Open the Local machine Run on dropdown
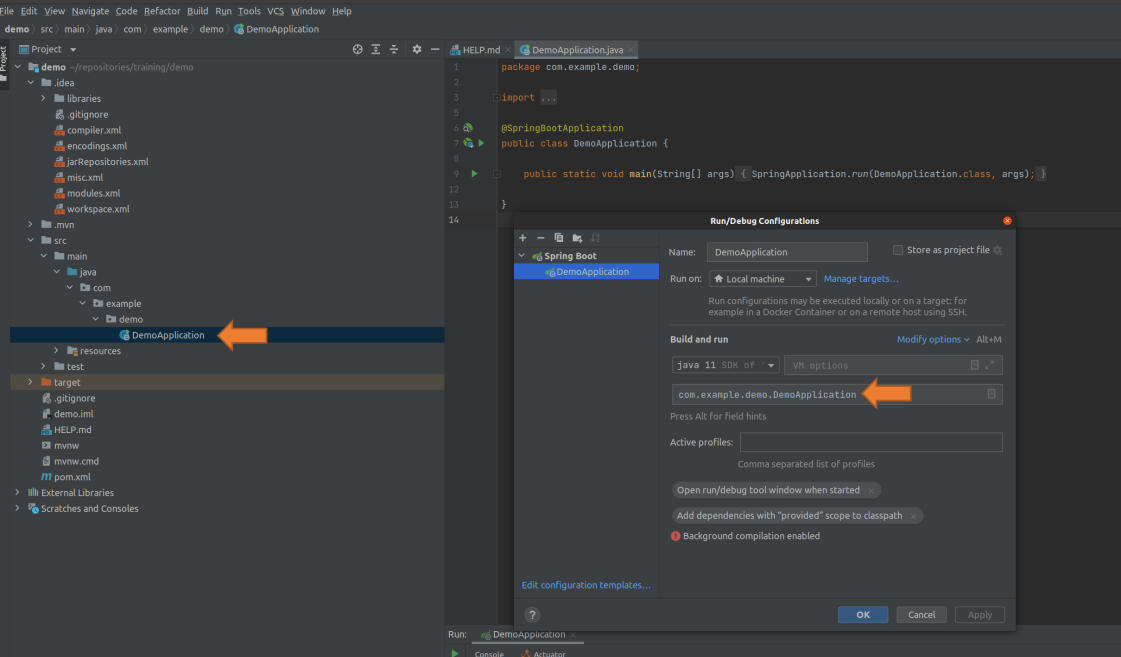 pyautogui.click(x=762, y=279)
